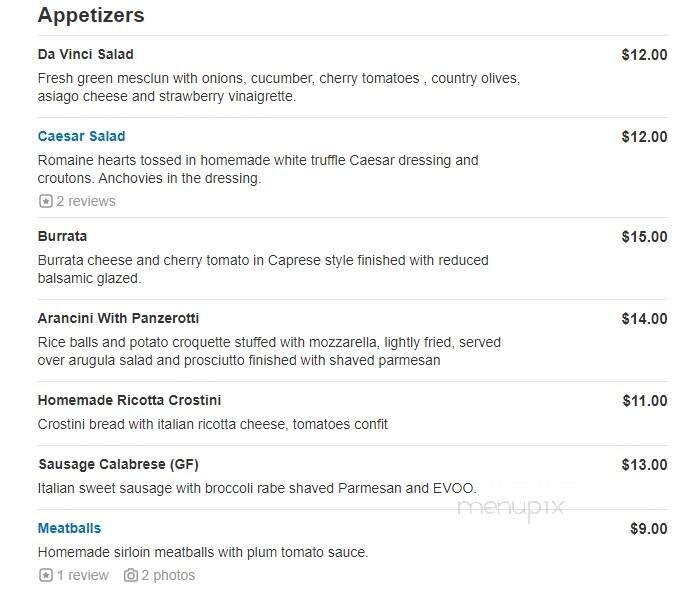The image size is (690, 590).
Task: Click the Arancini With Panzerotti title
Action: pos(118,318)
